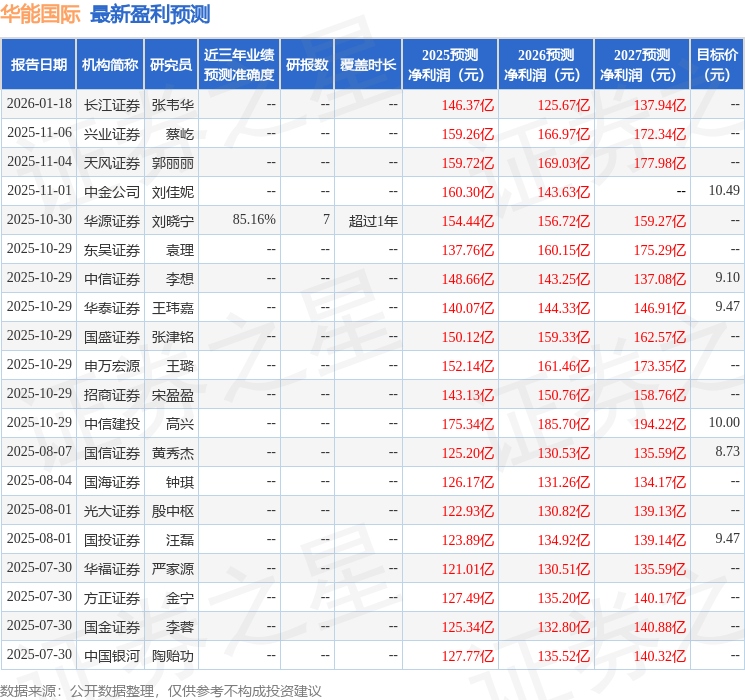Click the accuracy value 85.16%
This screenshot has height=700, width=745.
coord(254,220)
